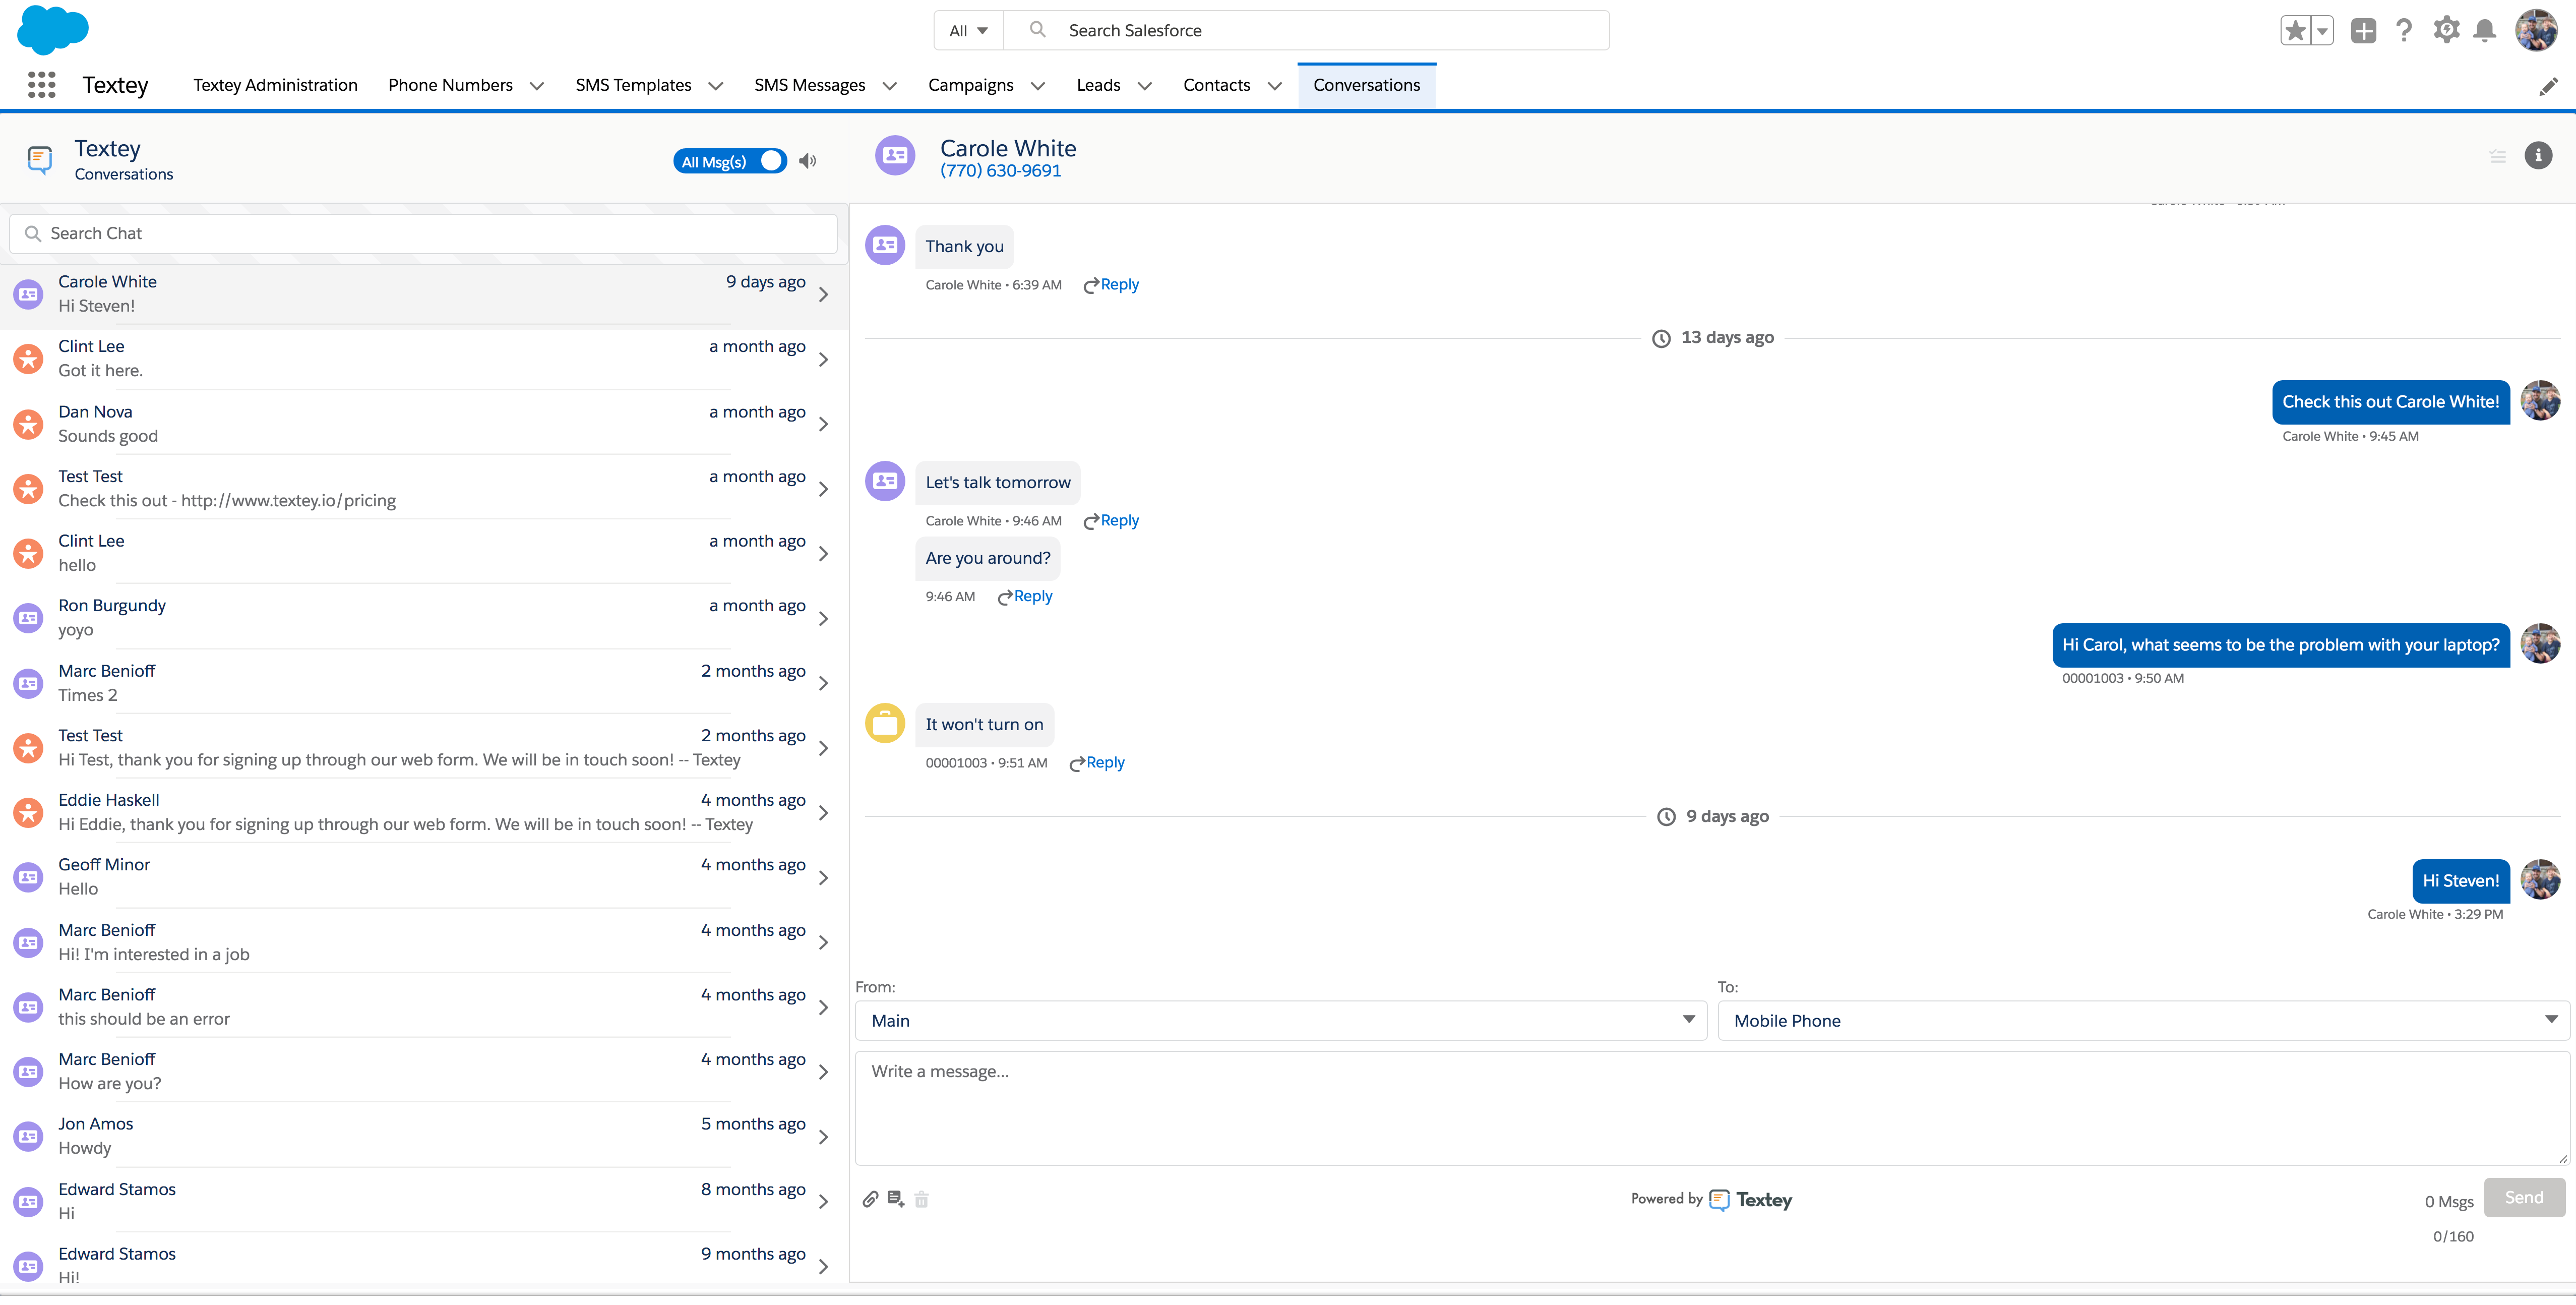Expand the Campaigns tab chevron

(x=1037, y=86)
